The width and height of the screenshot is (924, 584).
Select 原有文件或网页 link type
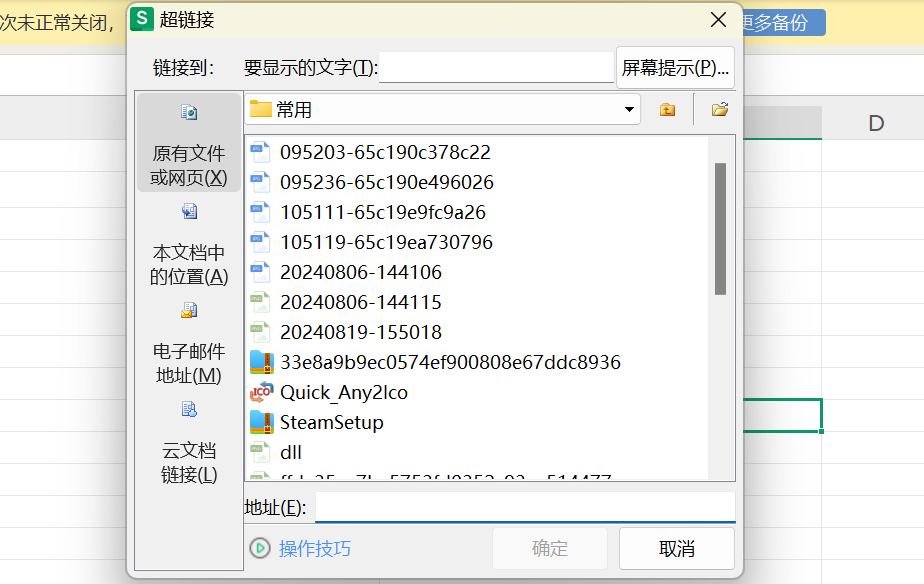pos(189,143)
